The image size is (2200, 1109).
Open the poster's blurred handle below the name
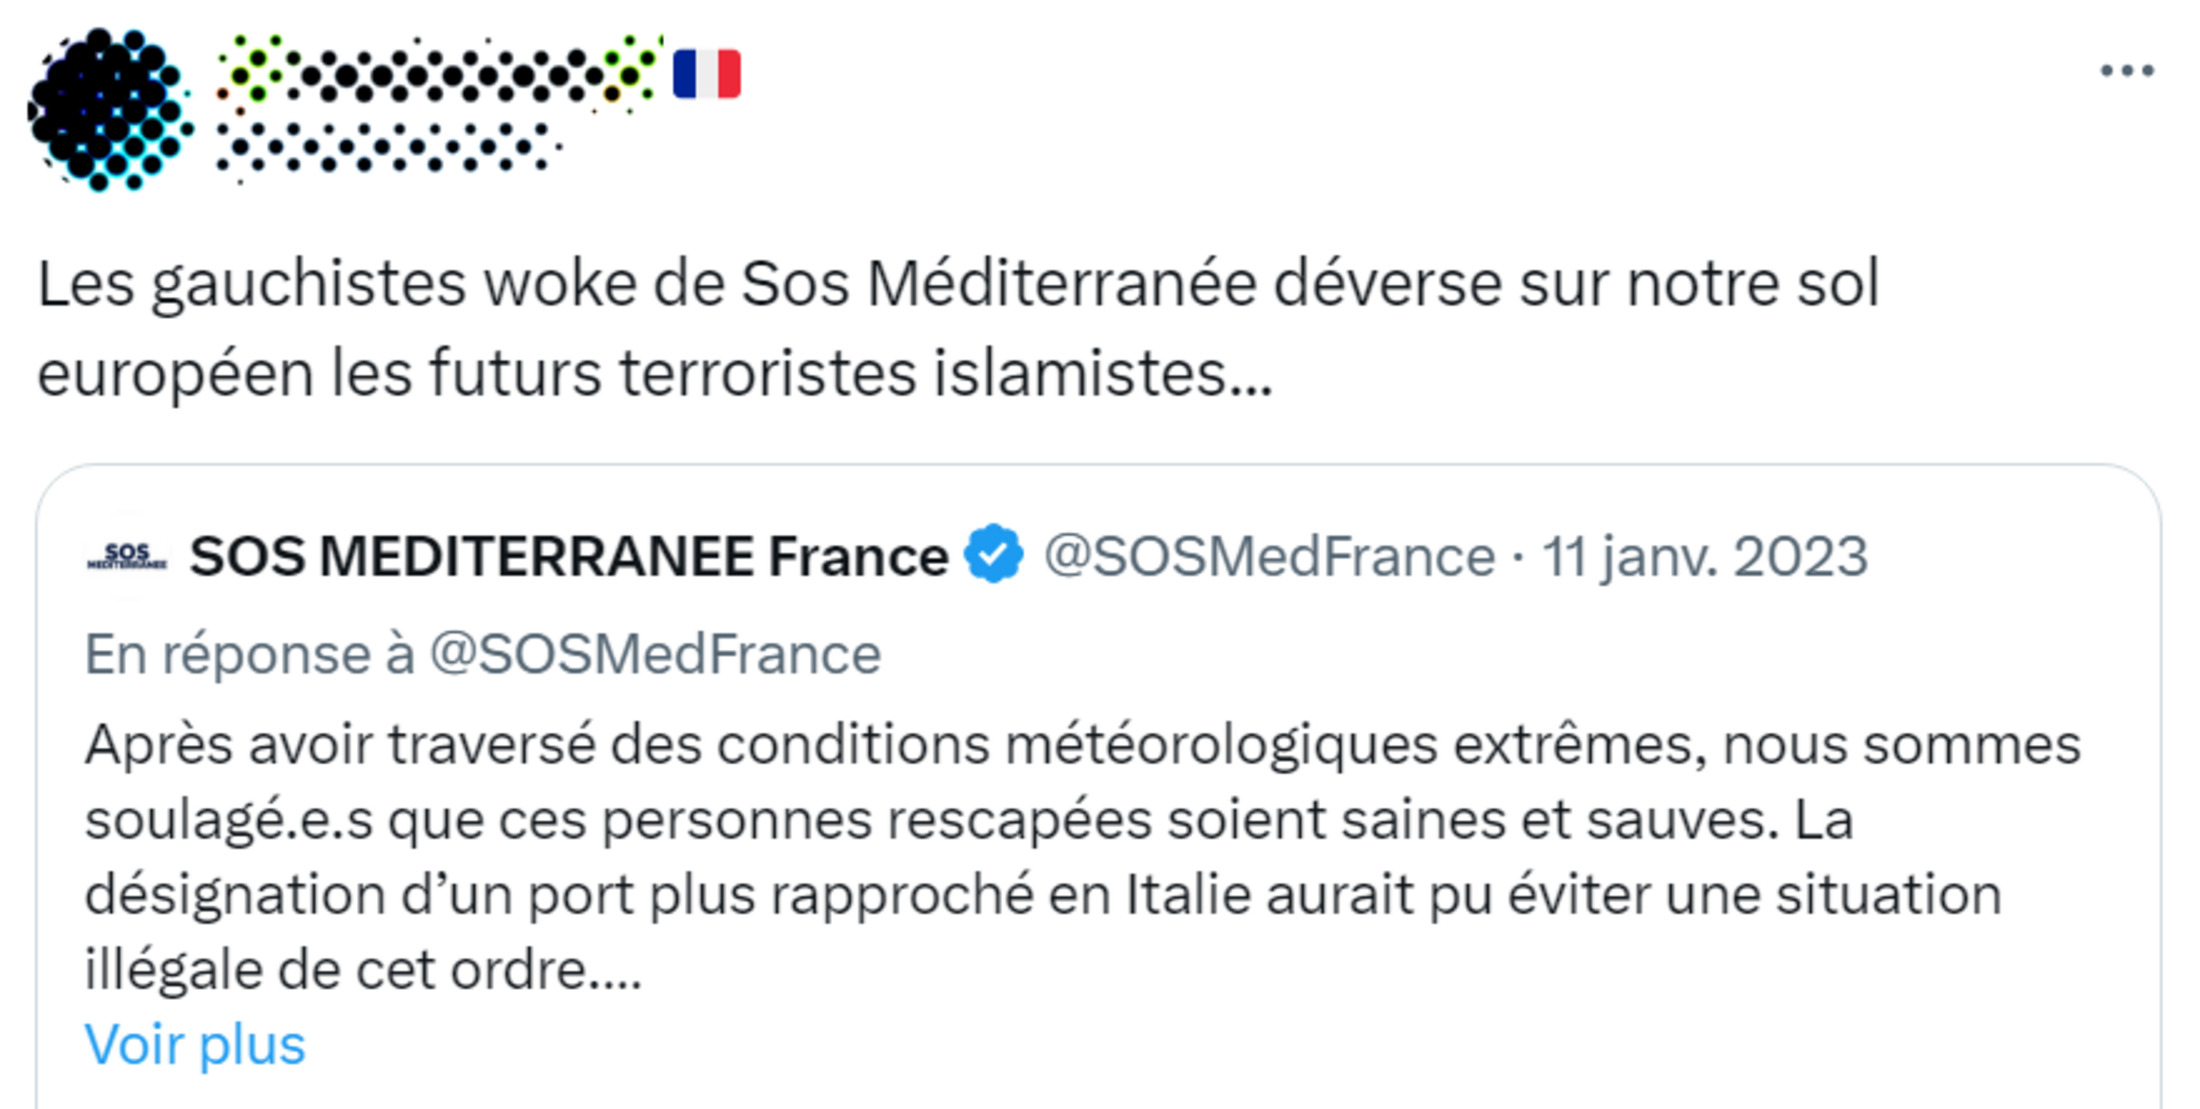click(388, 146)
